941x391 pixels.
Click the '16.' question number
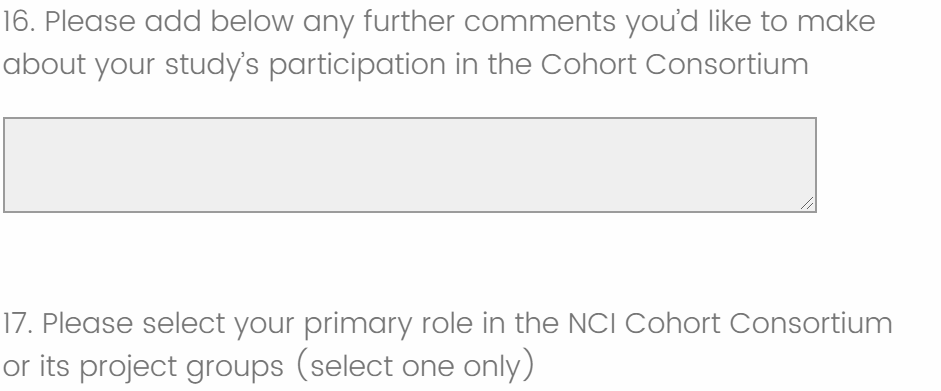point(19,22)
